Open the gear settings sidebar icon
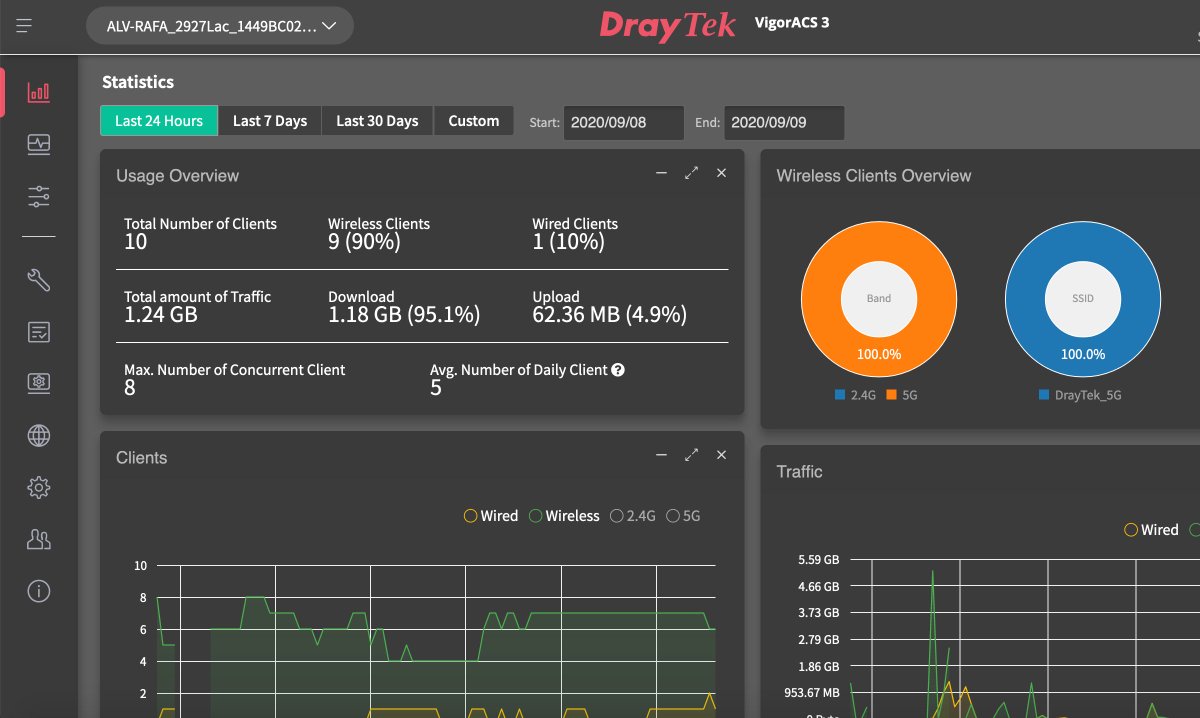 [39, 487]
